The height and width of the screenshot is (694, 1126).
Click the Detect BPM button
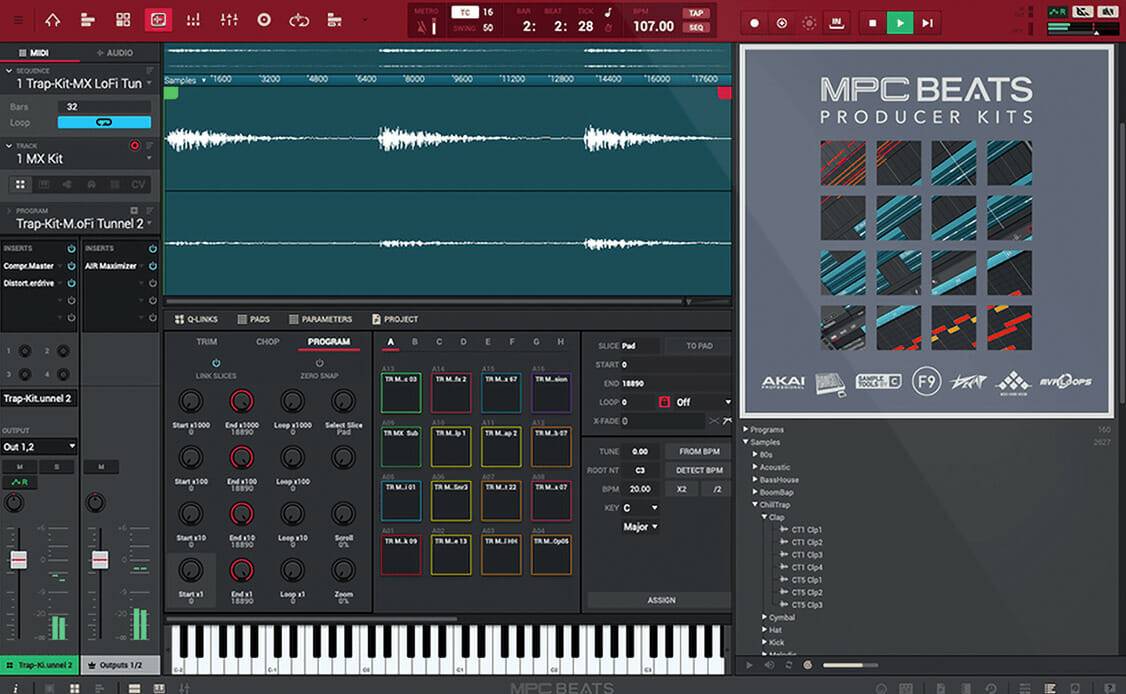coord(697,470)
